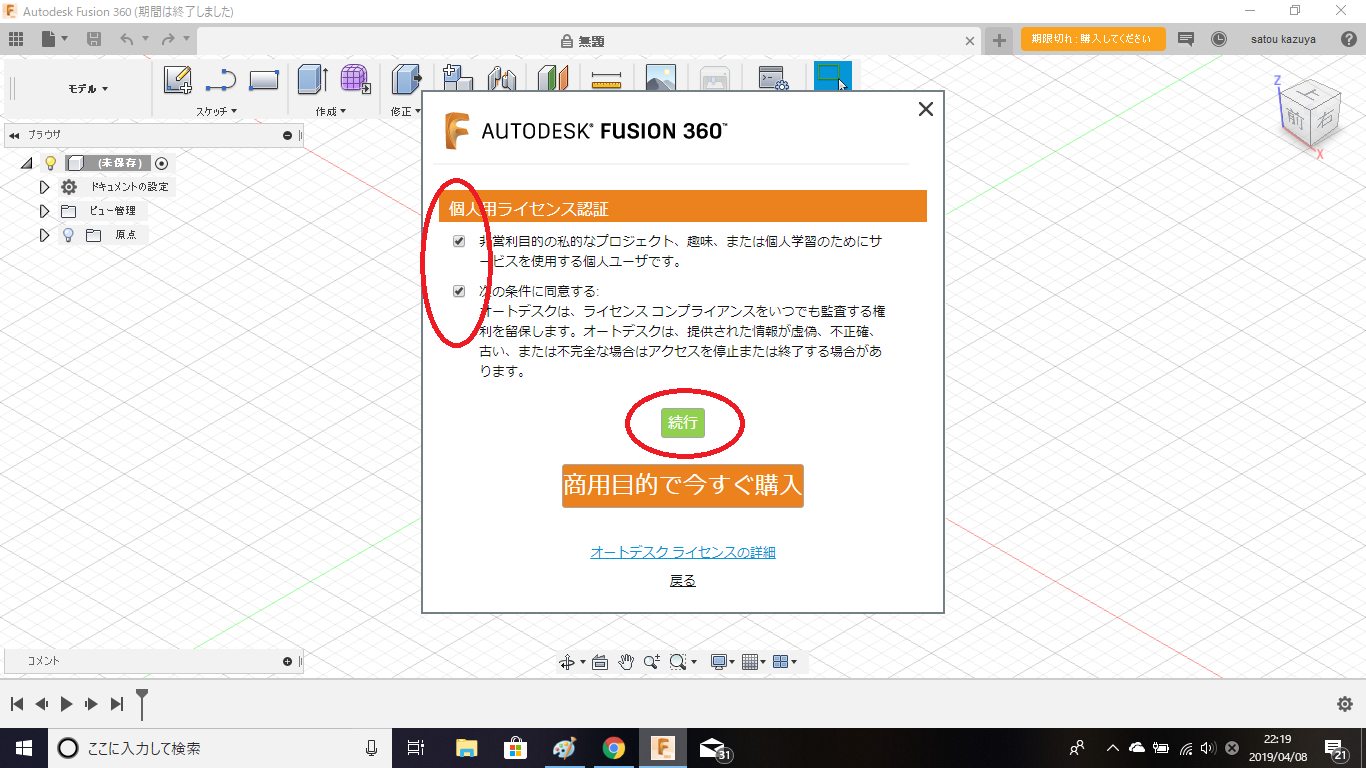Select the Create Sketch tool

(x=178, y=80)
